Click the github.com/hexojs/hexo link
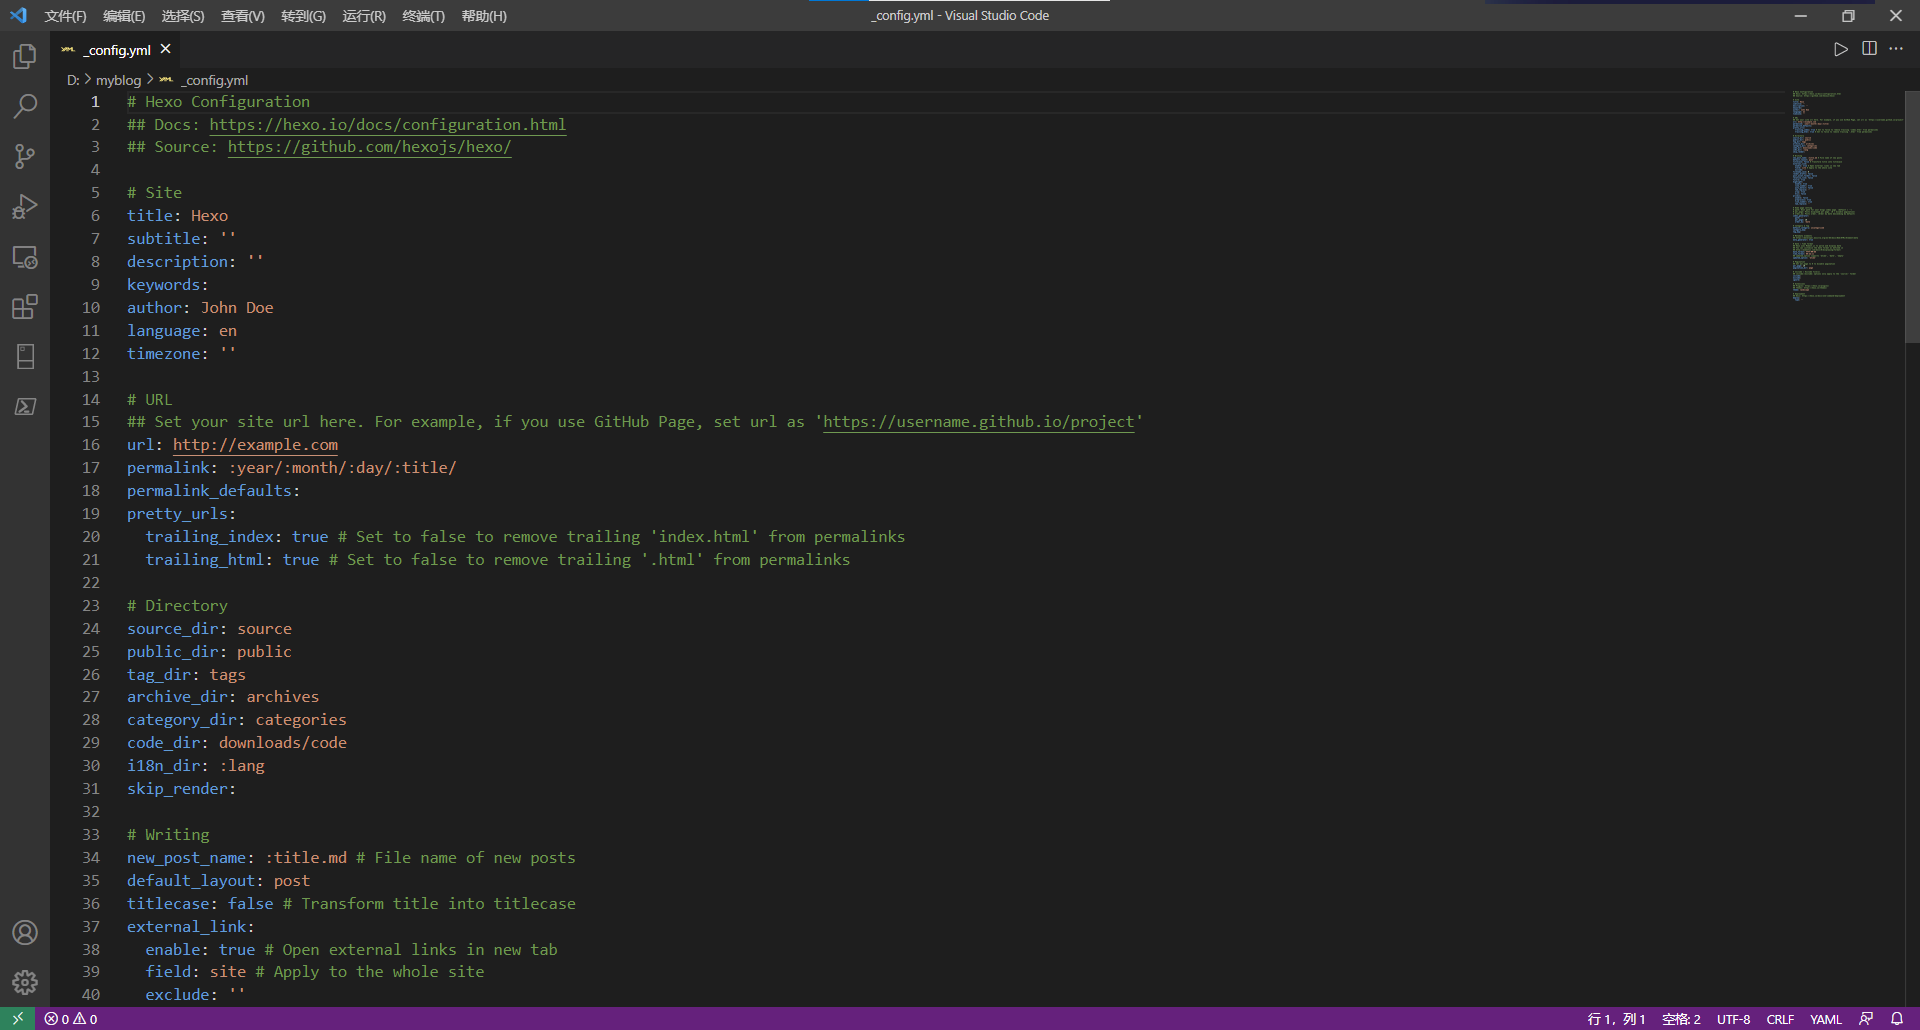Screen dimensions: 1920x1030 (x=369, y=147)
